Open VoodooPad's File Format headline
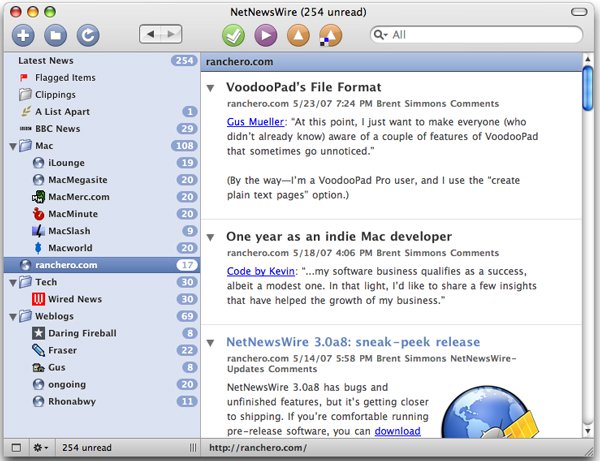This screenshot has width=600, height=461. click(x=303, y=87)
